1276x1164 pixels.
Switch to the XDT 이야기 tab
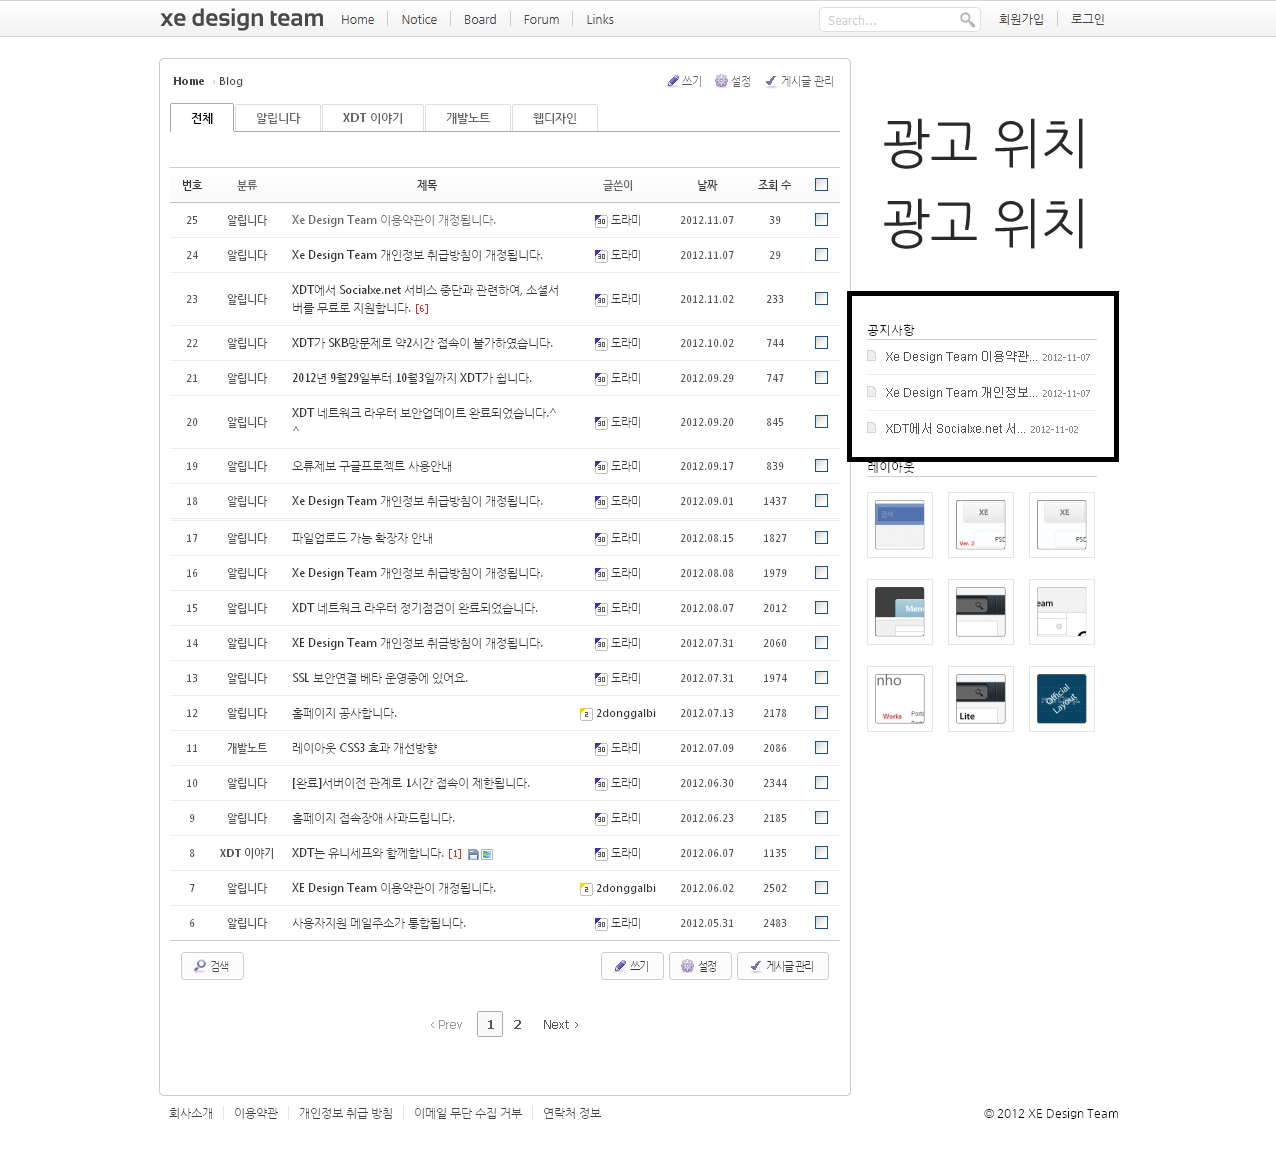pyautogui.click(x=372, y=118)
